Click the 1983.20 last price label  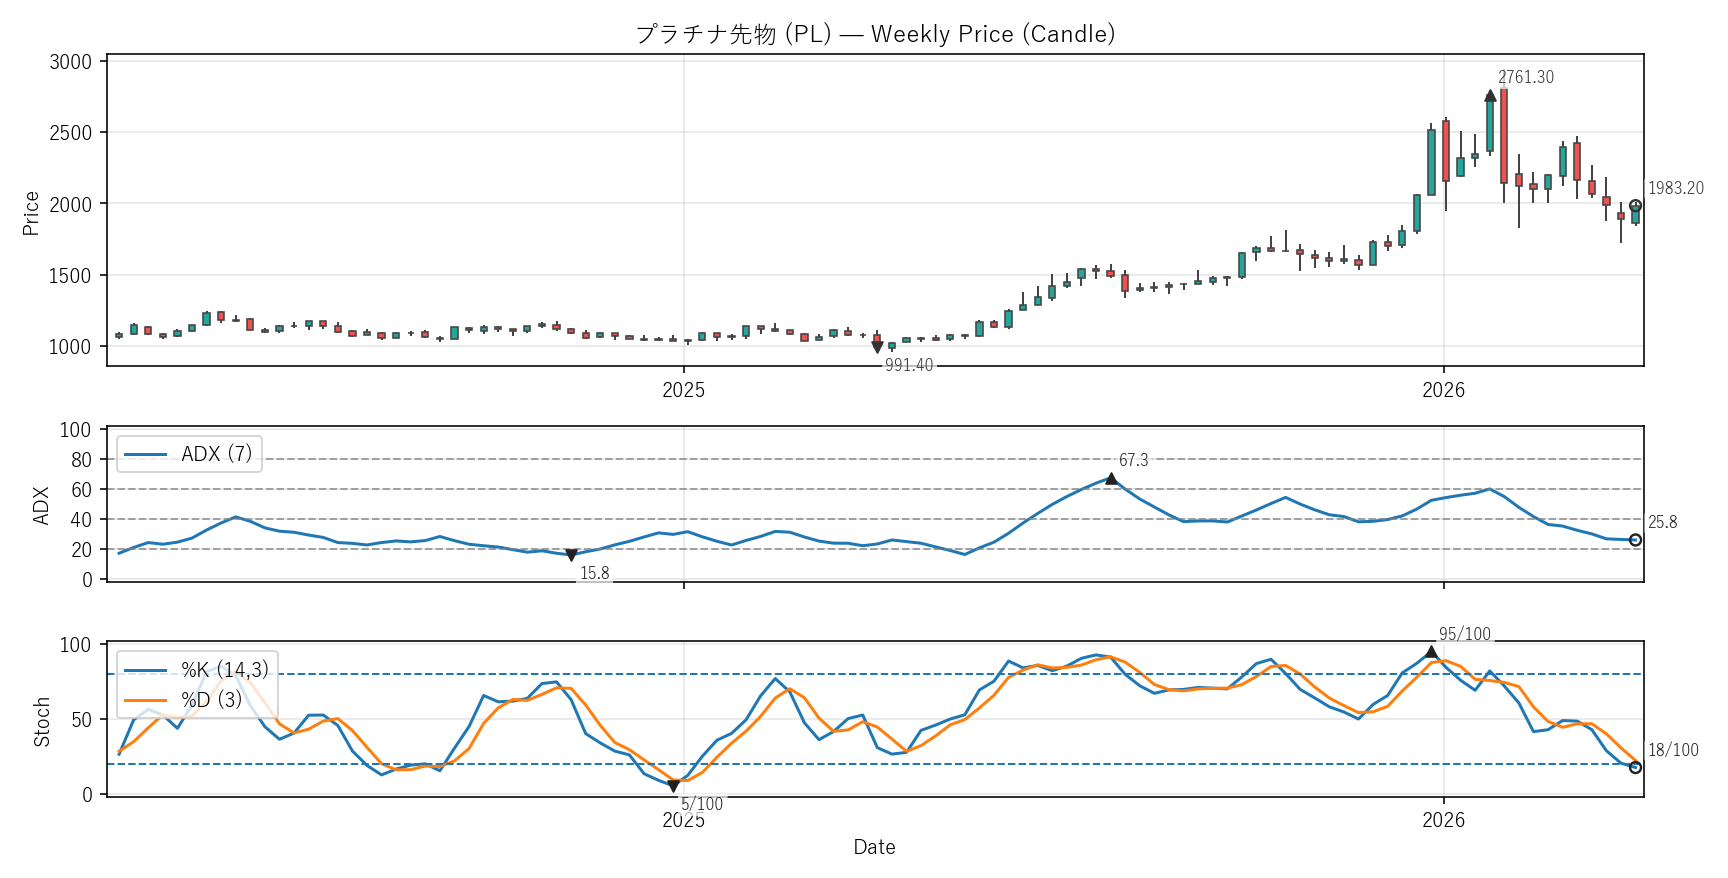point(1675,188)
